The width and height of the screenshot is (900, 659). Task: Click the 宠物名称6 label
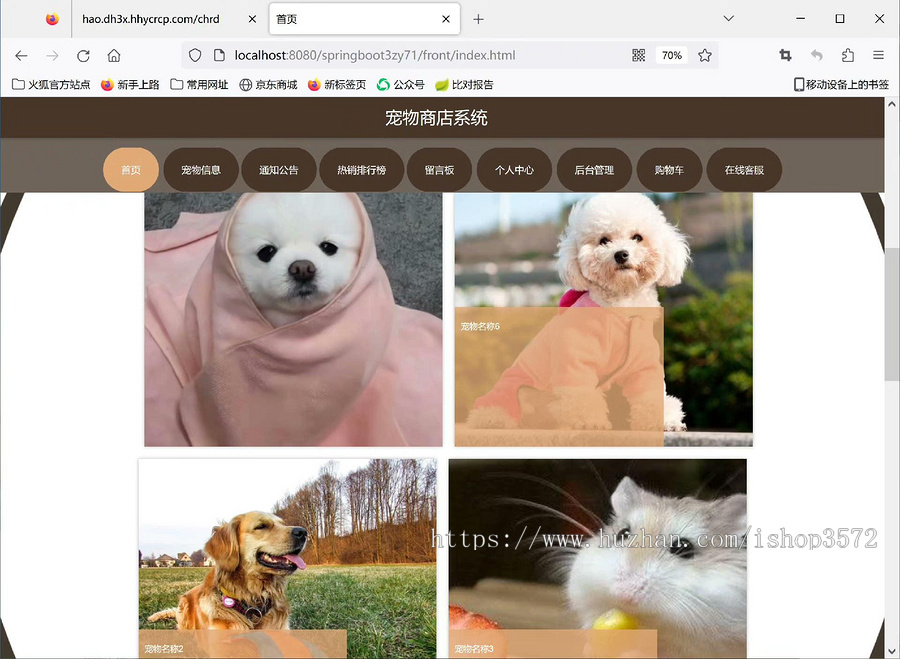pos(480,327)
